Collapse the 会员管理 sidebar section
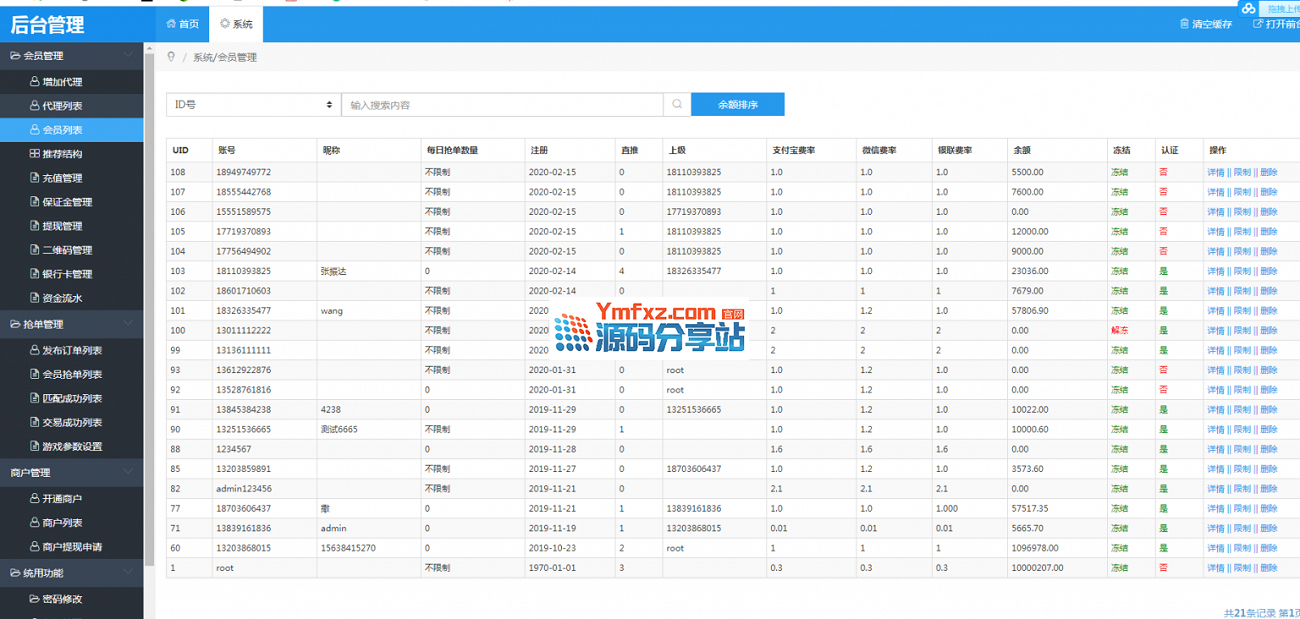Image resolution: width=1300 pixels, height=619 pixels. [x=127, y=56]
